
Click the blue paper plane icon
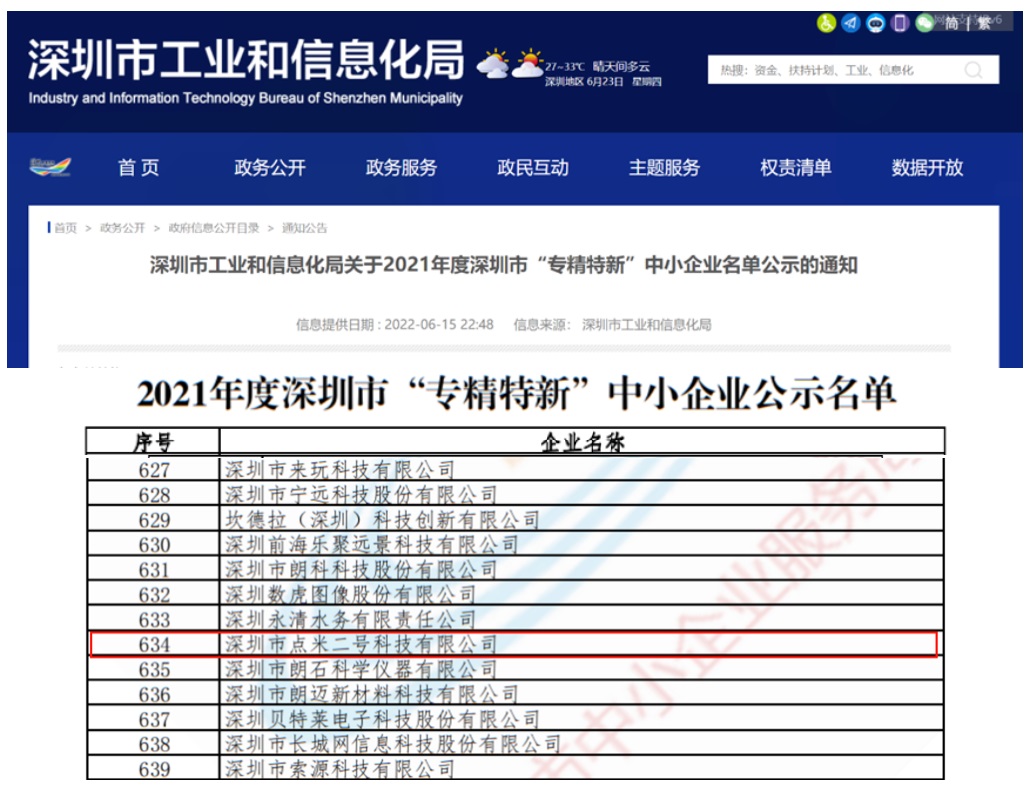click(x=851, y=24)
